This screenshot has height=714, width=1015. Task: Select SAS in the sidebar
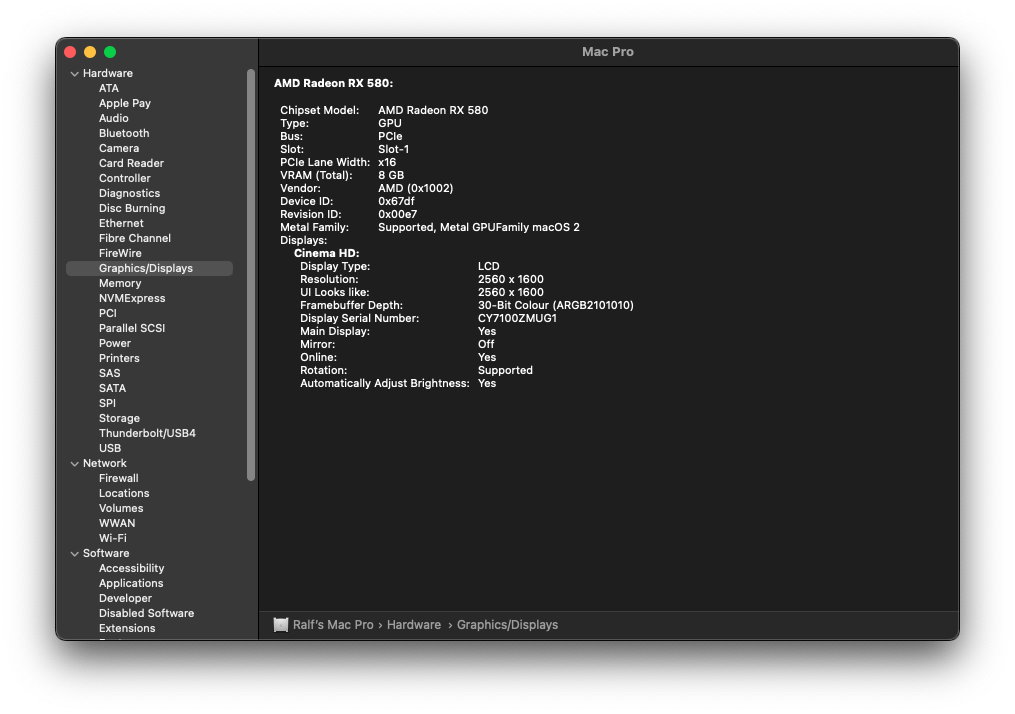[x=109, y=373]
